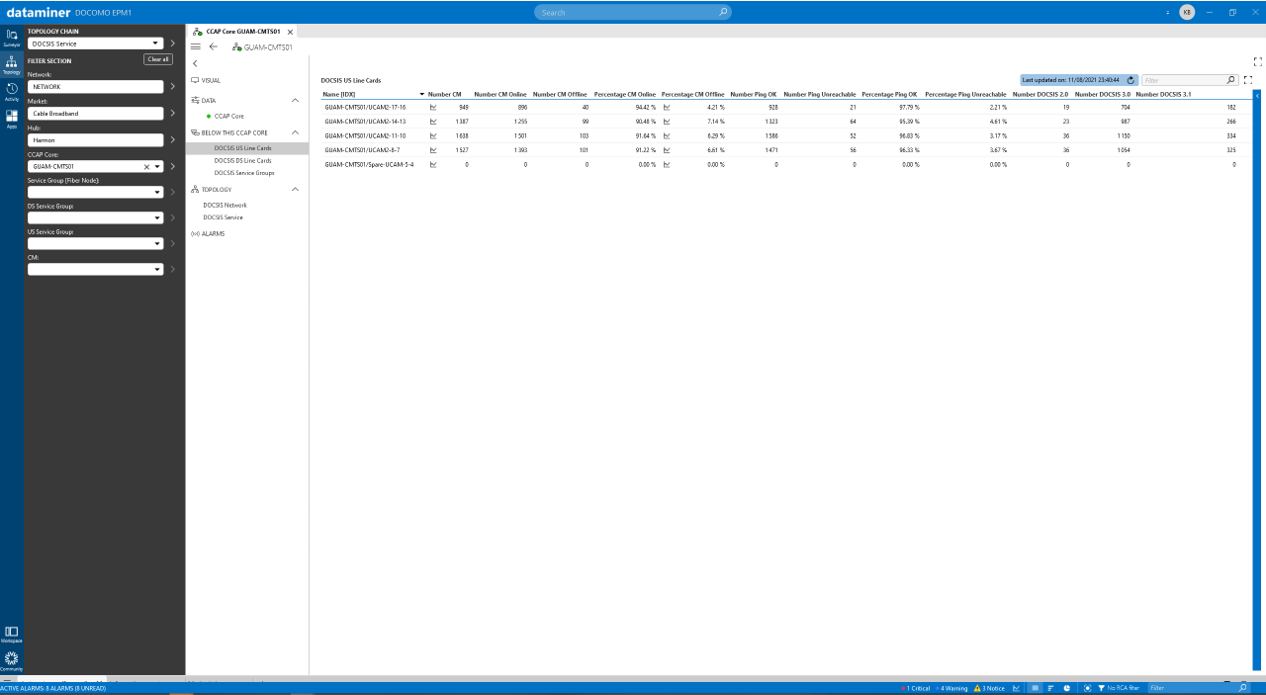The height and width of the screenshot is (695, 1266).
Task: Collapse the DATA section
Action: [295, 100]
